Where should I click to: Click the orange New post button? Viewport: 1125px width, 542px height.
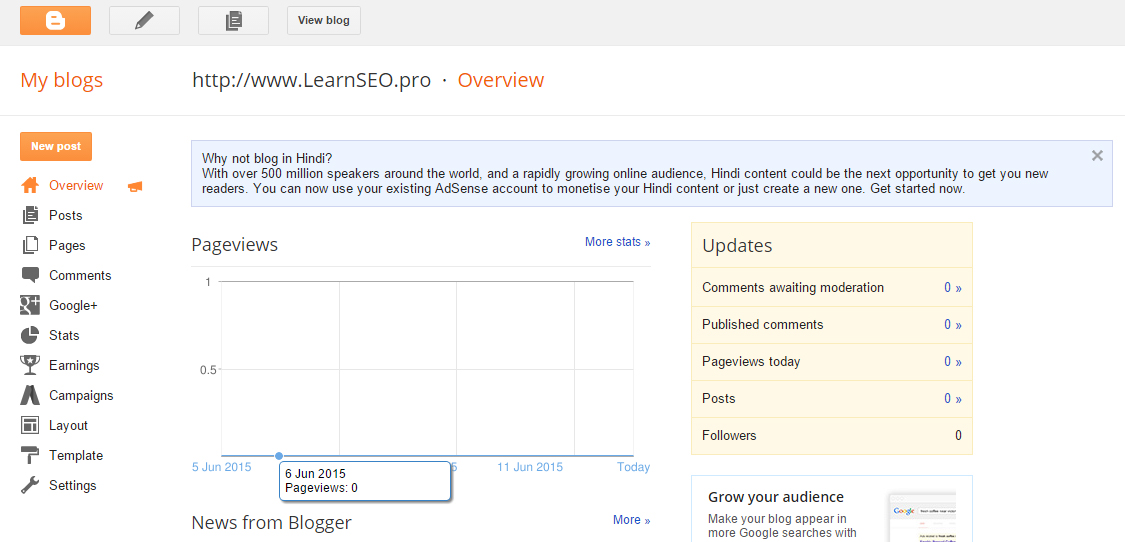(56, 146)
